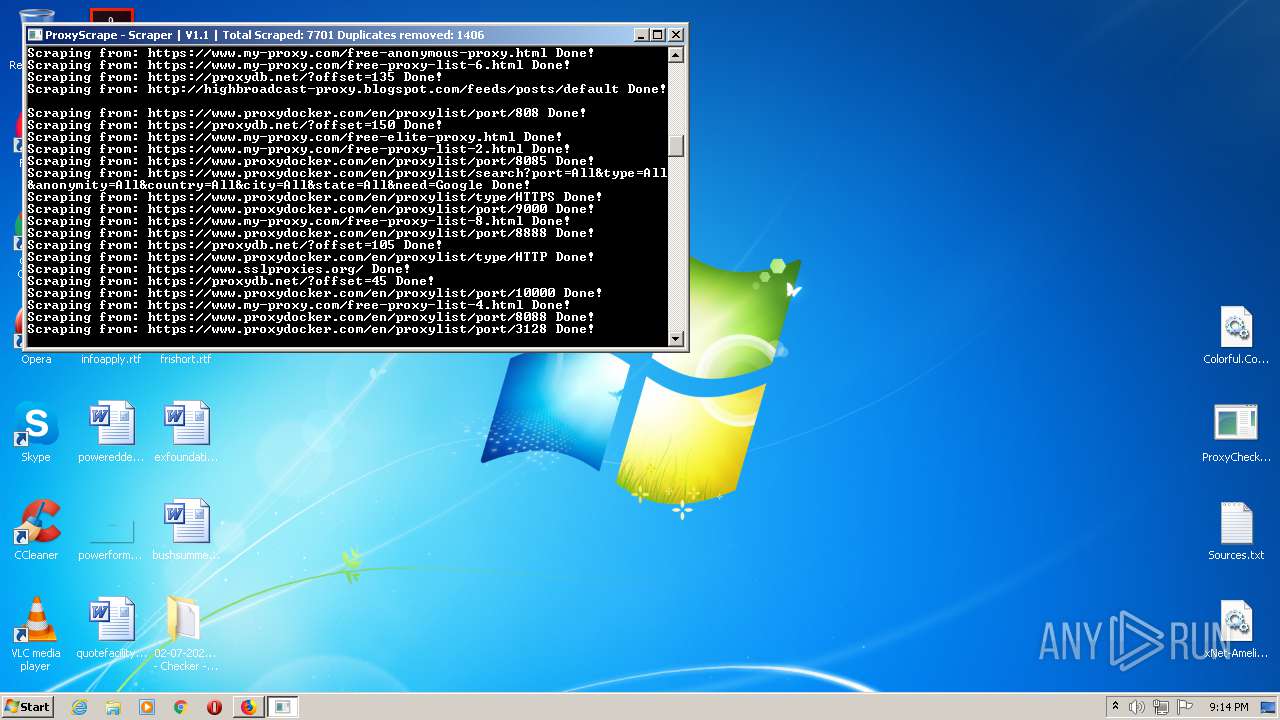Open the ProxyScrape console window system menu icon
1280x720 pixels.
click(x=36, y=35)
